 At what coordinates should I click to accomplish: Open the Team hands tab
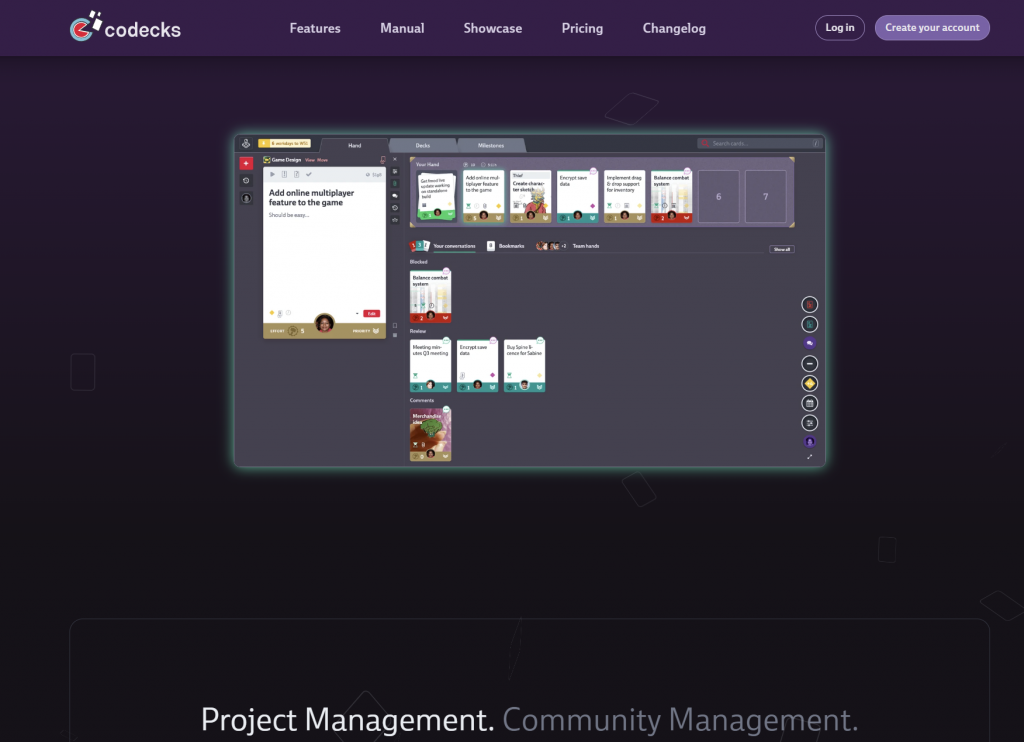(568, 246)
